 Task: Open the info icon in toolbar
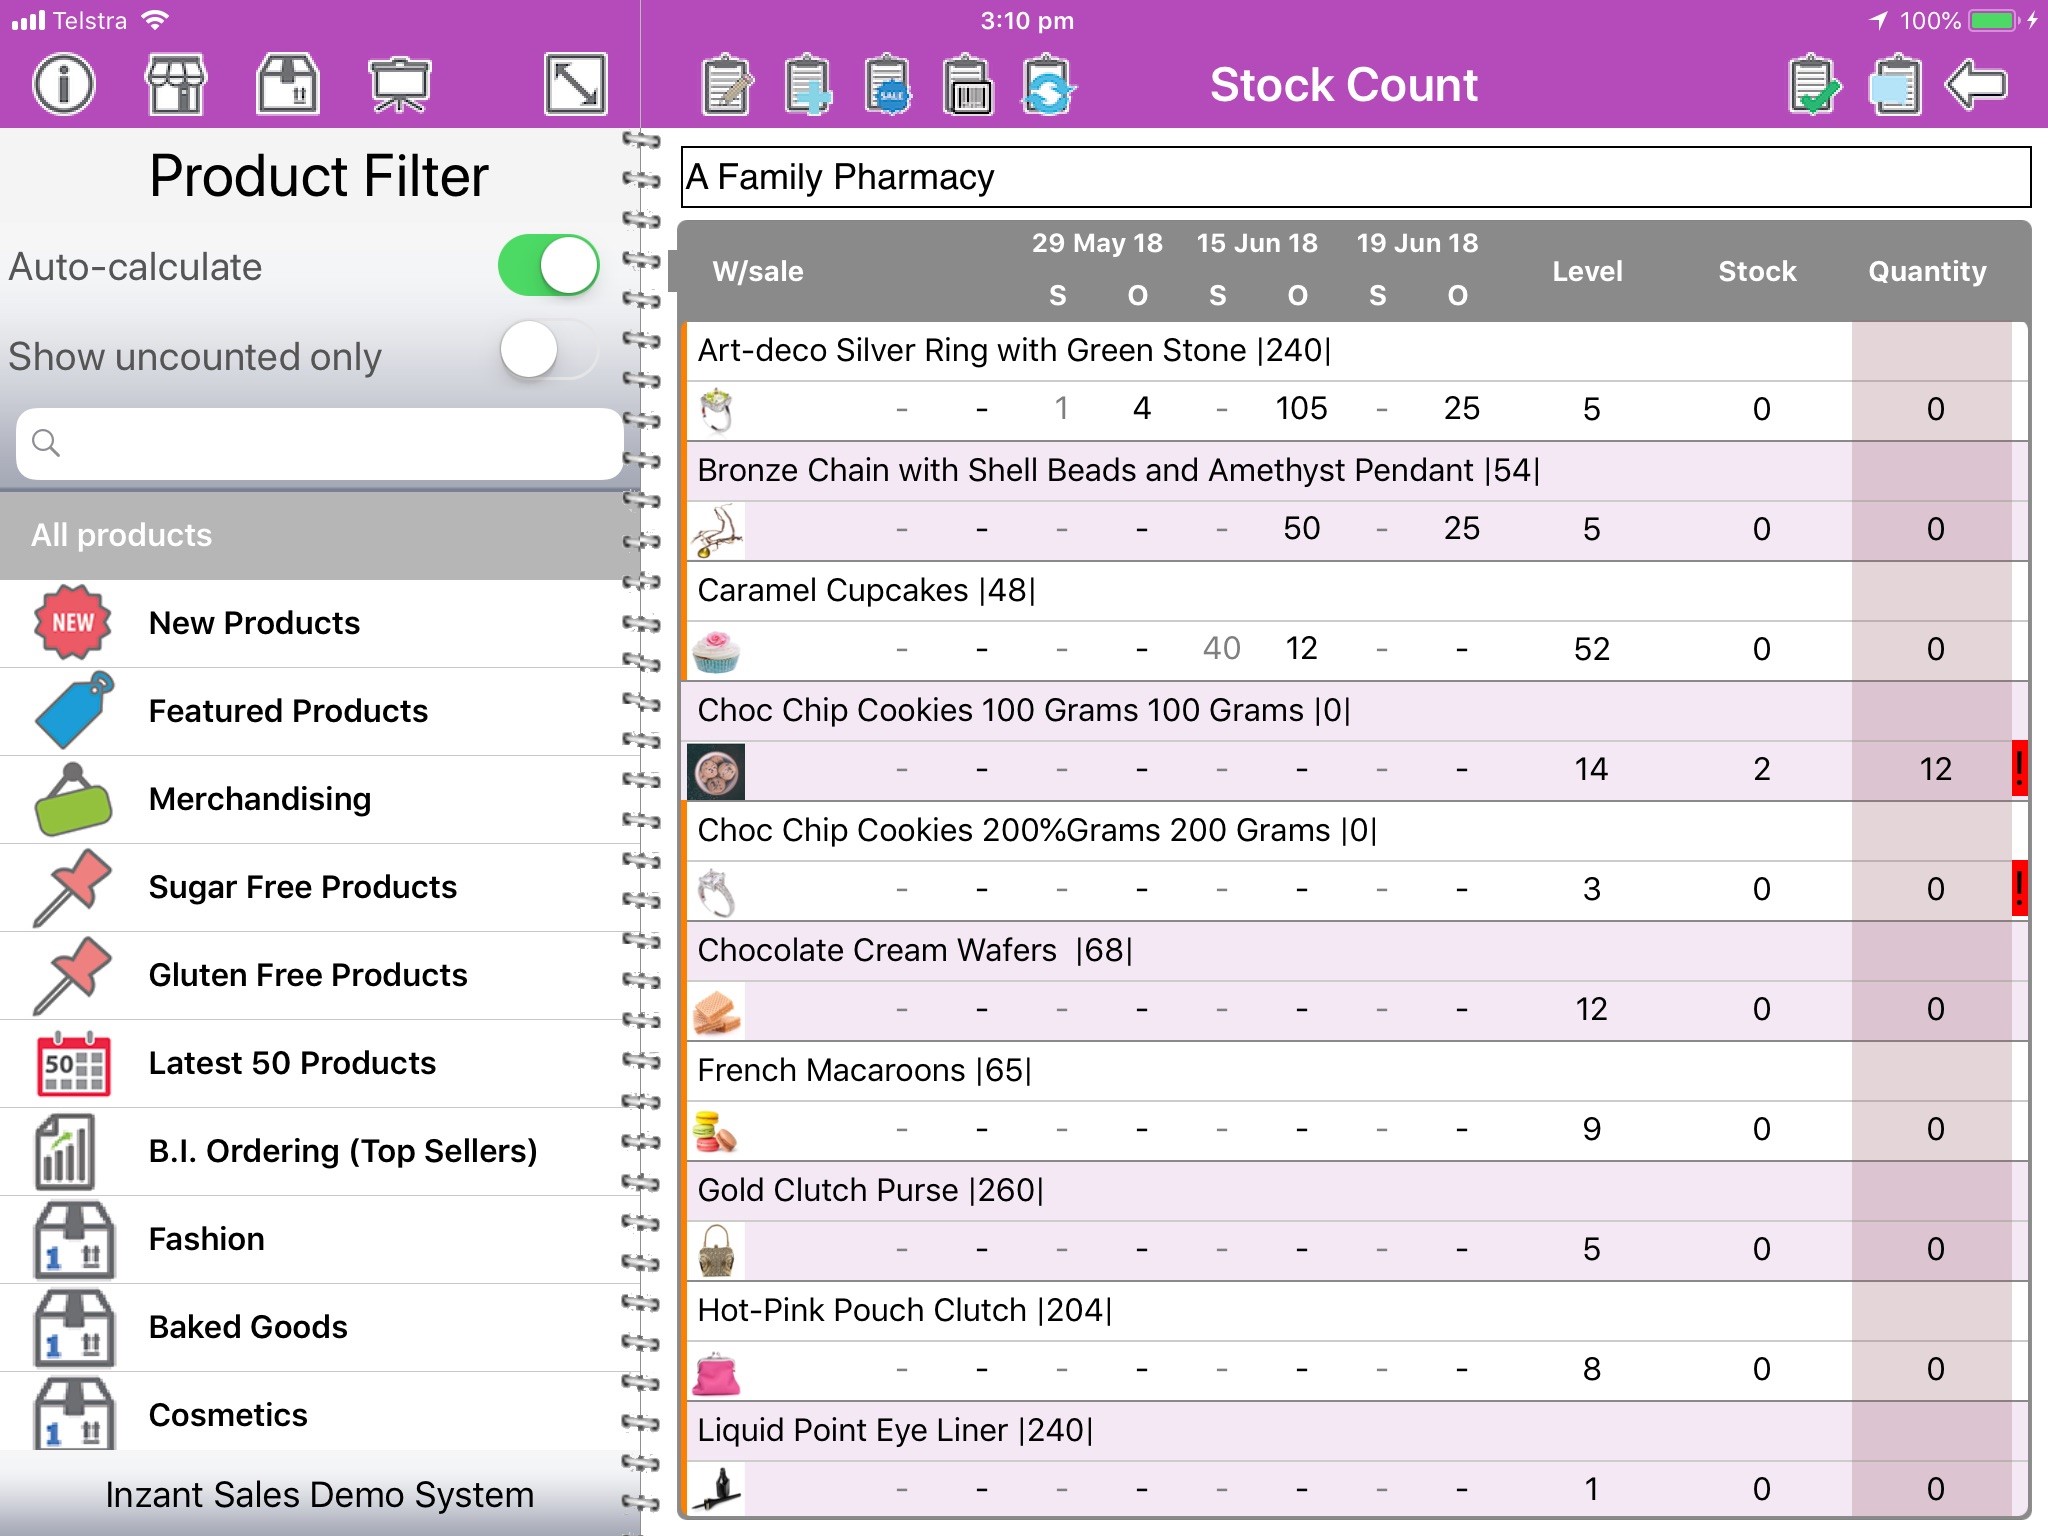click(64, 84)
